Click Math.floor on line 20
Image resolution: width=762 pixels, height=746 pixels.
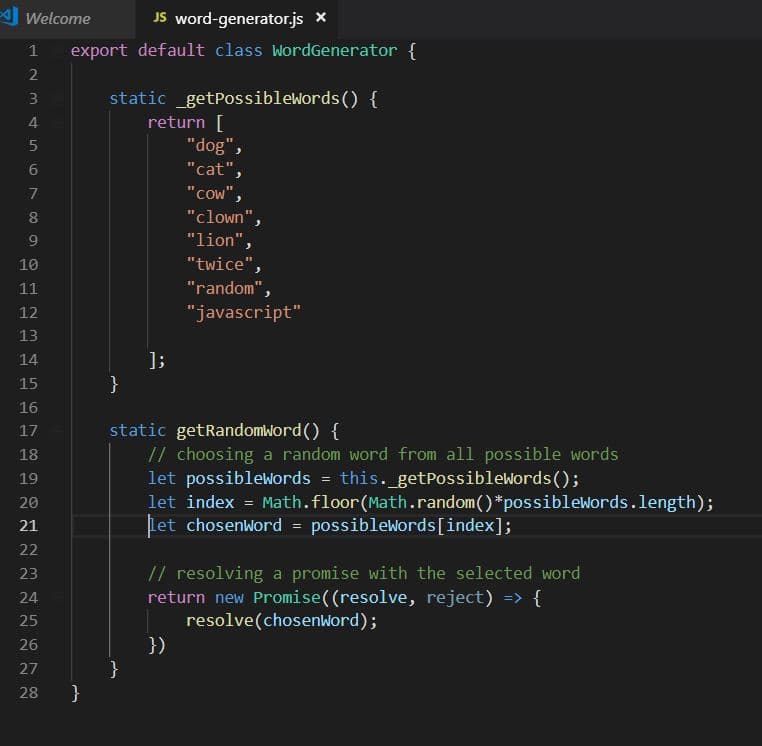(310, 502)
